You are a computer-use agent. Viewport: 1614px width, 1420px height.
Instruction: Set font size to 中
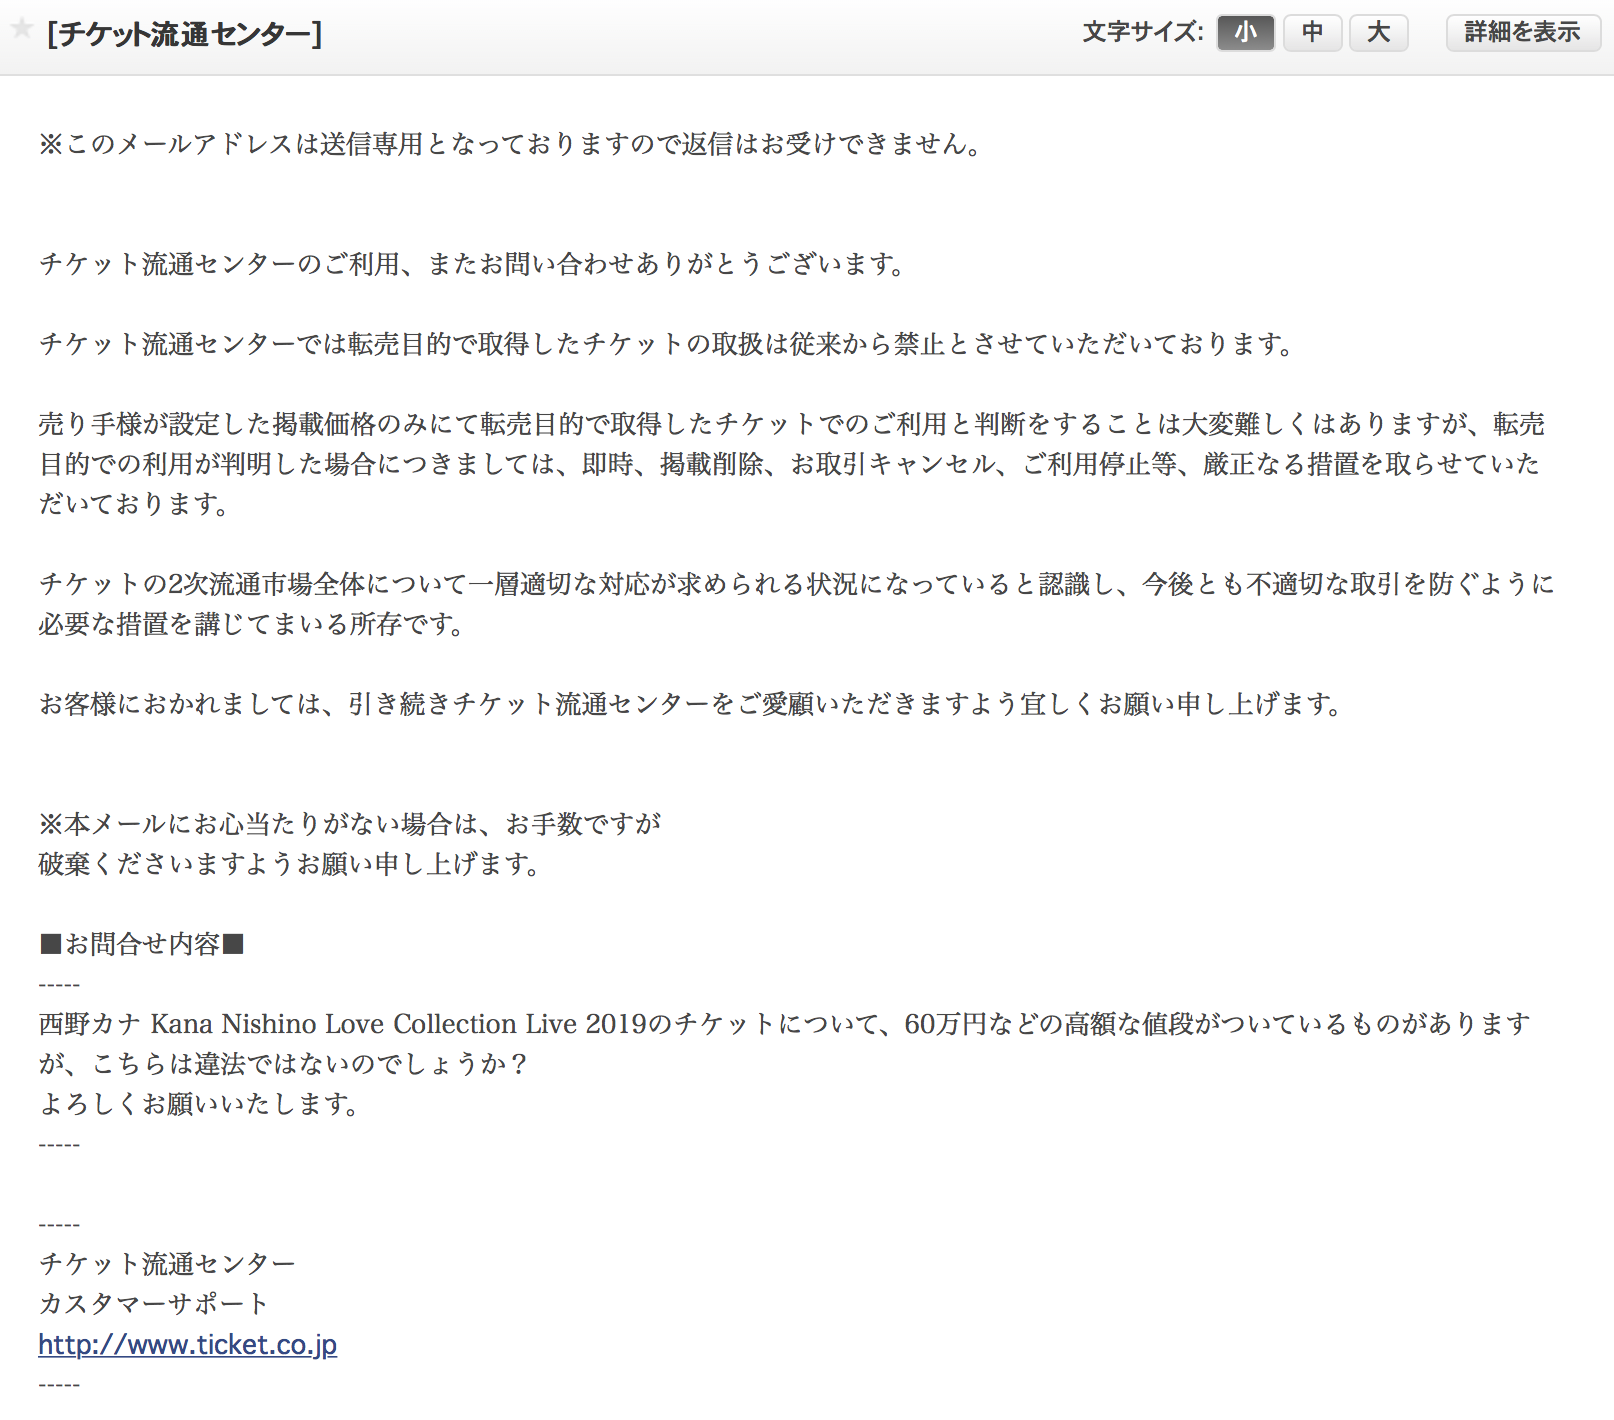[x=1312, y=33]
